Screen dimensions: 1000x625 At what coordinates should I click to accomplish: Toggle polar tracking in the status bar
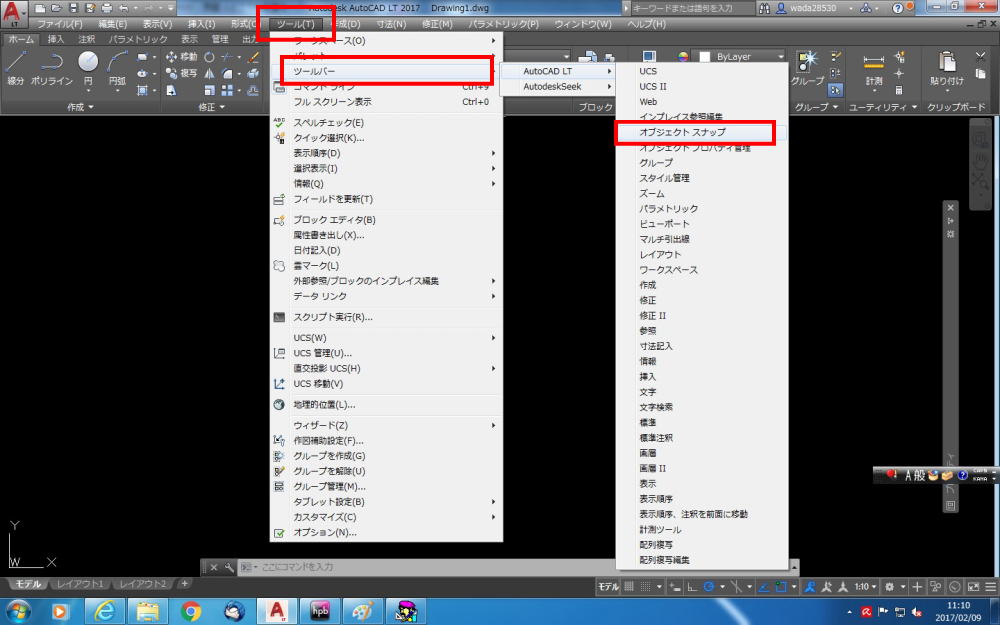708,587
